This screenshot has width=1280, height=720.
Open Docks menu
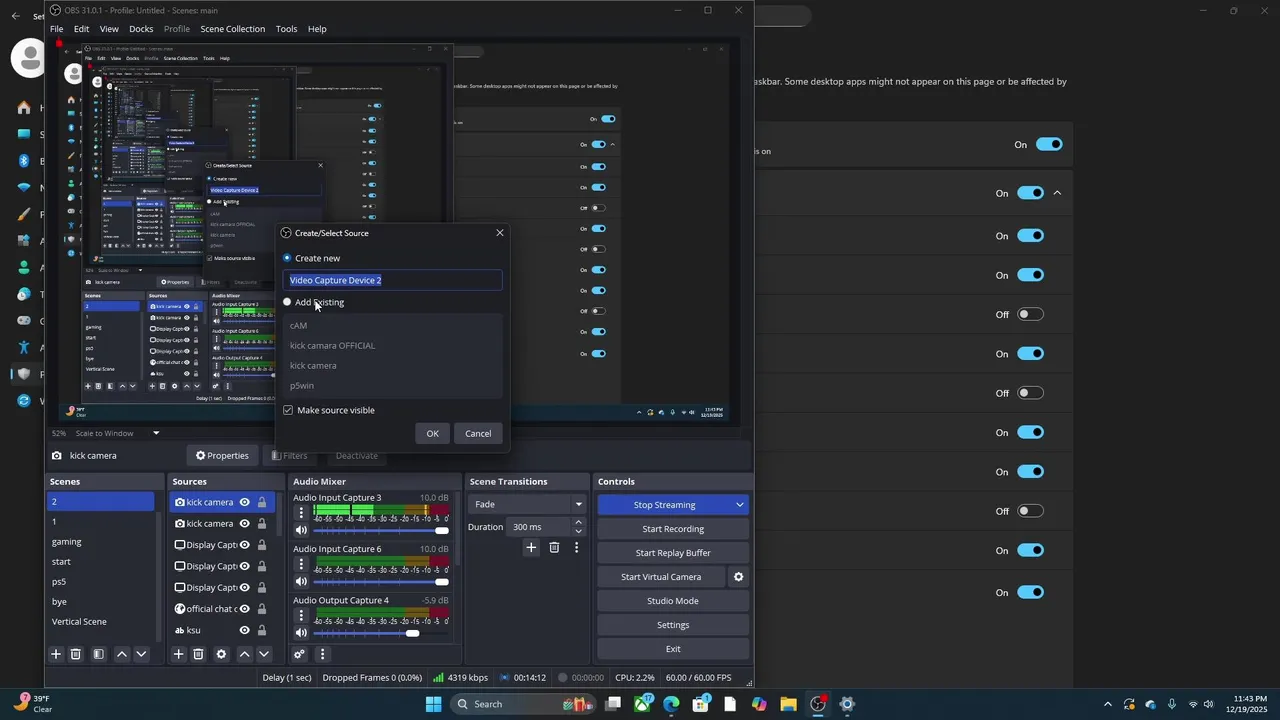141,29
